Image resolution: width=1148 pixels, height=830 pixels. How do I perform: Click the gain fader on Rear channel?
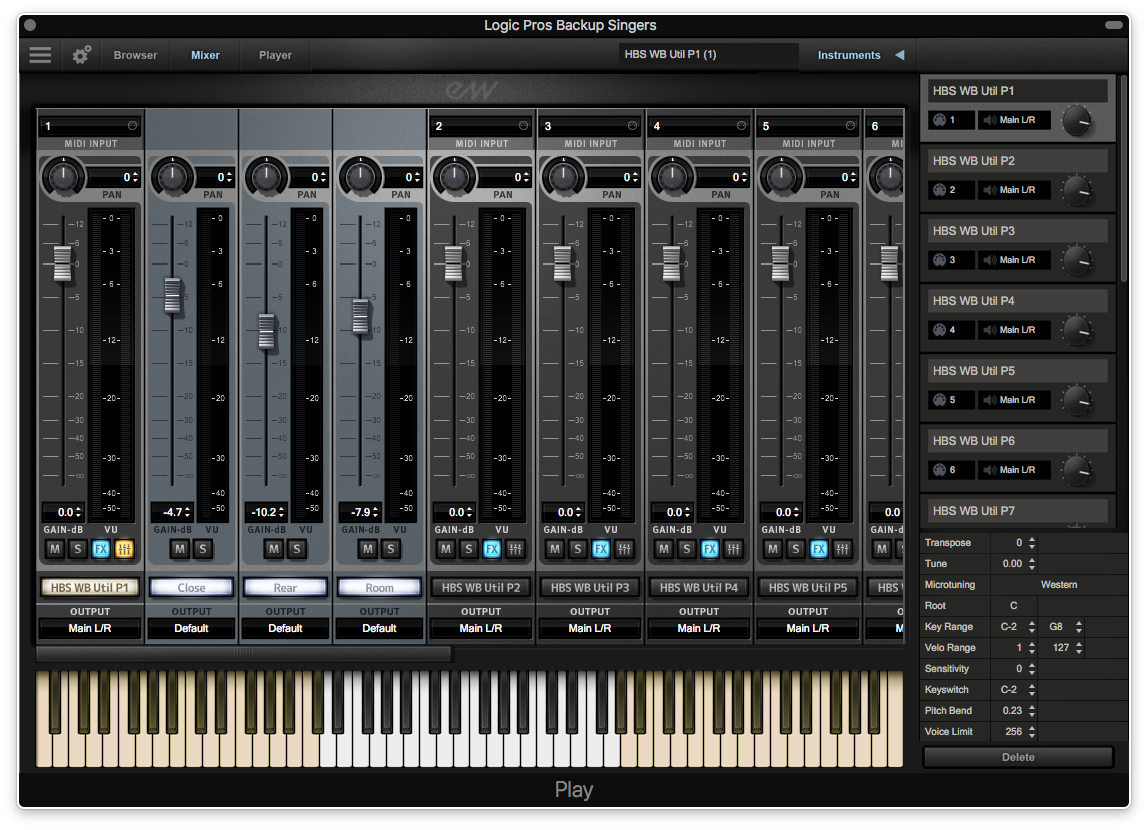[266, 332]
